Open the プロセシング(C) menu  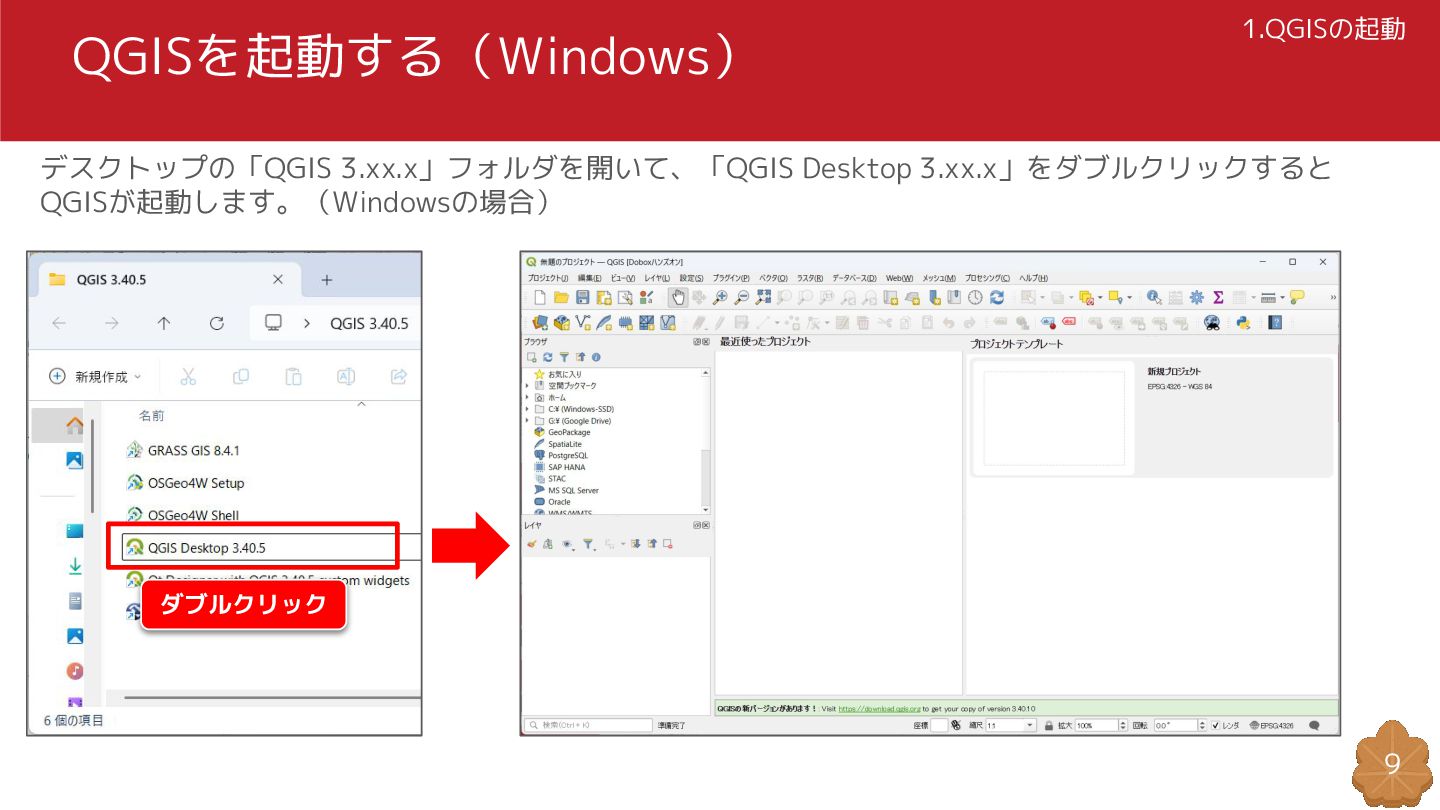986,278
